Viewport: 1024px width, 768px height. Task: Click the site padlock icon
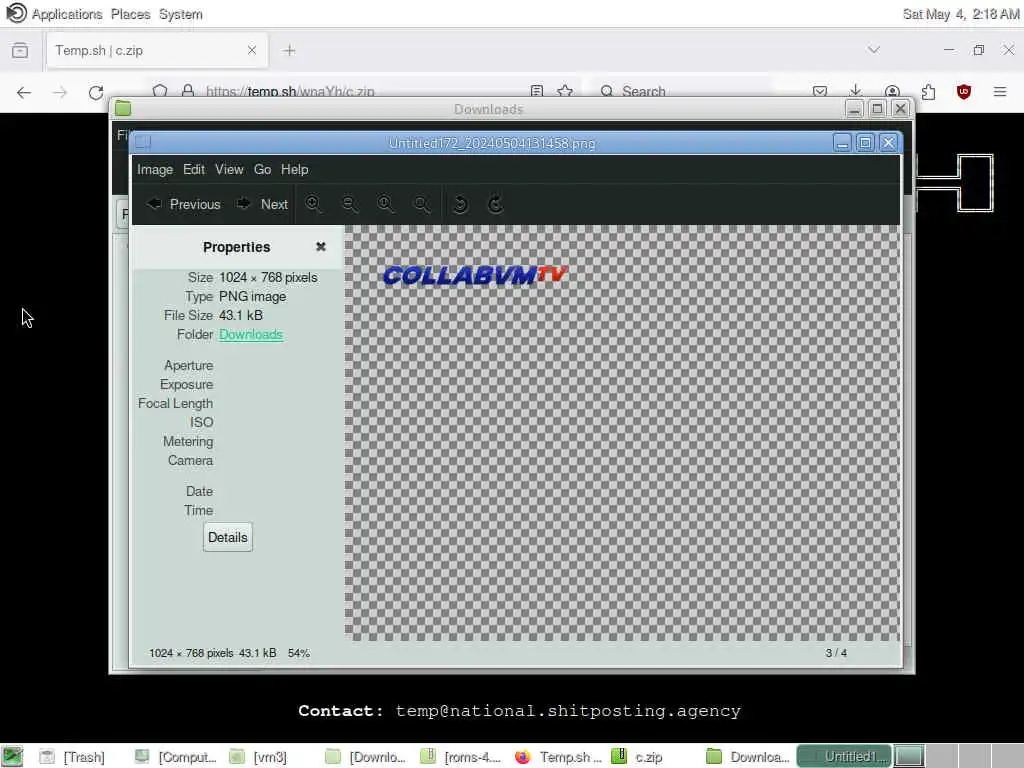click(187, 91)
